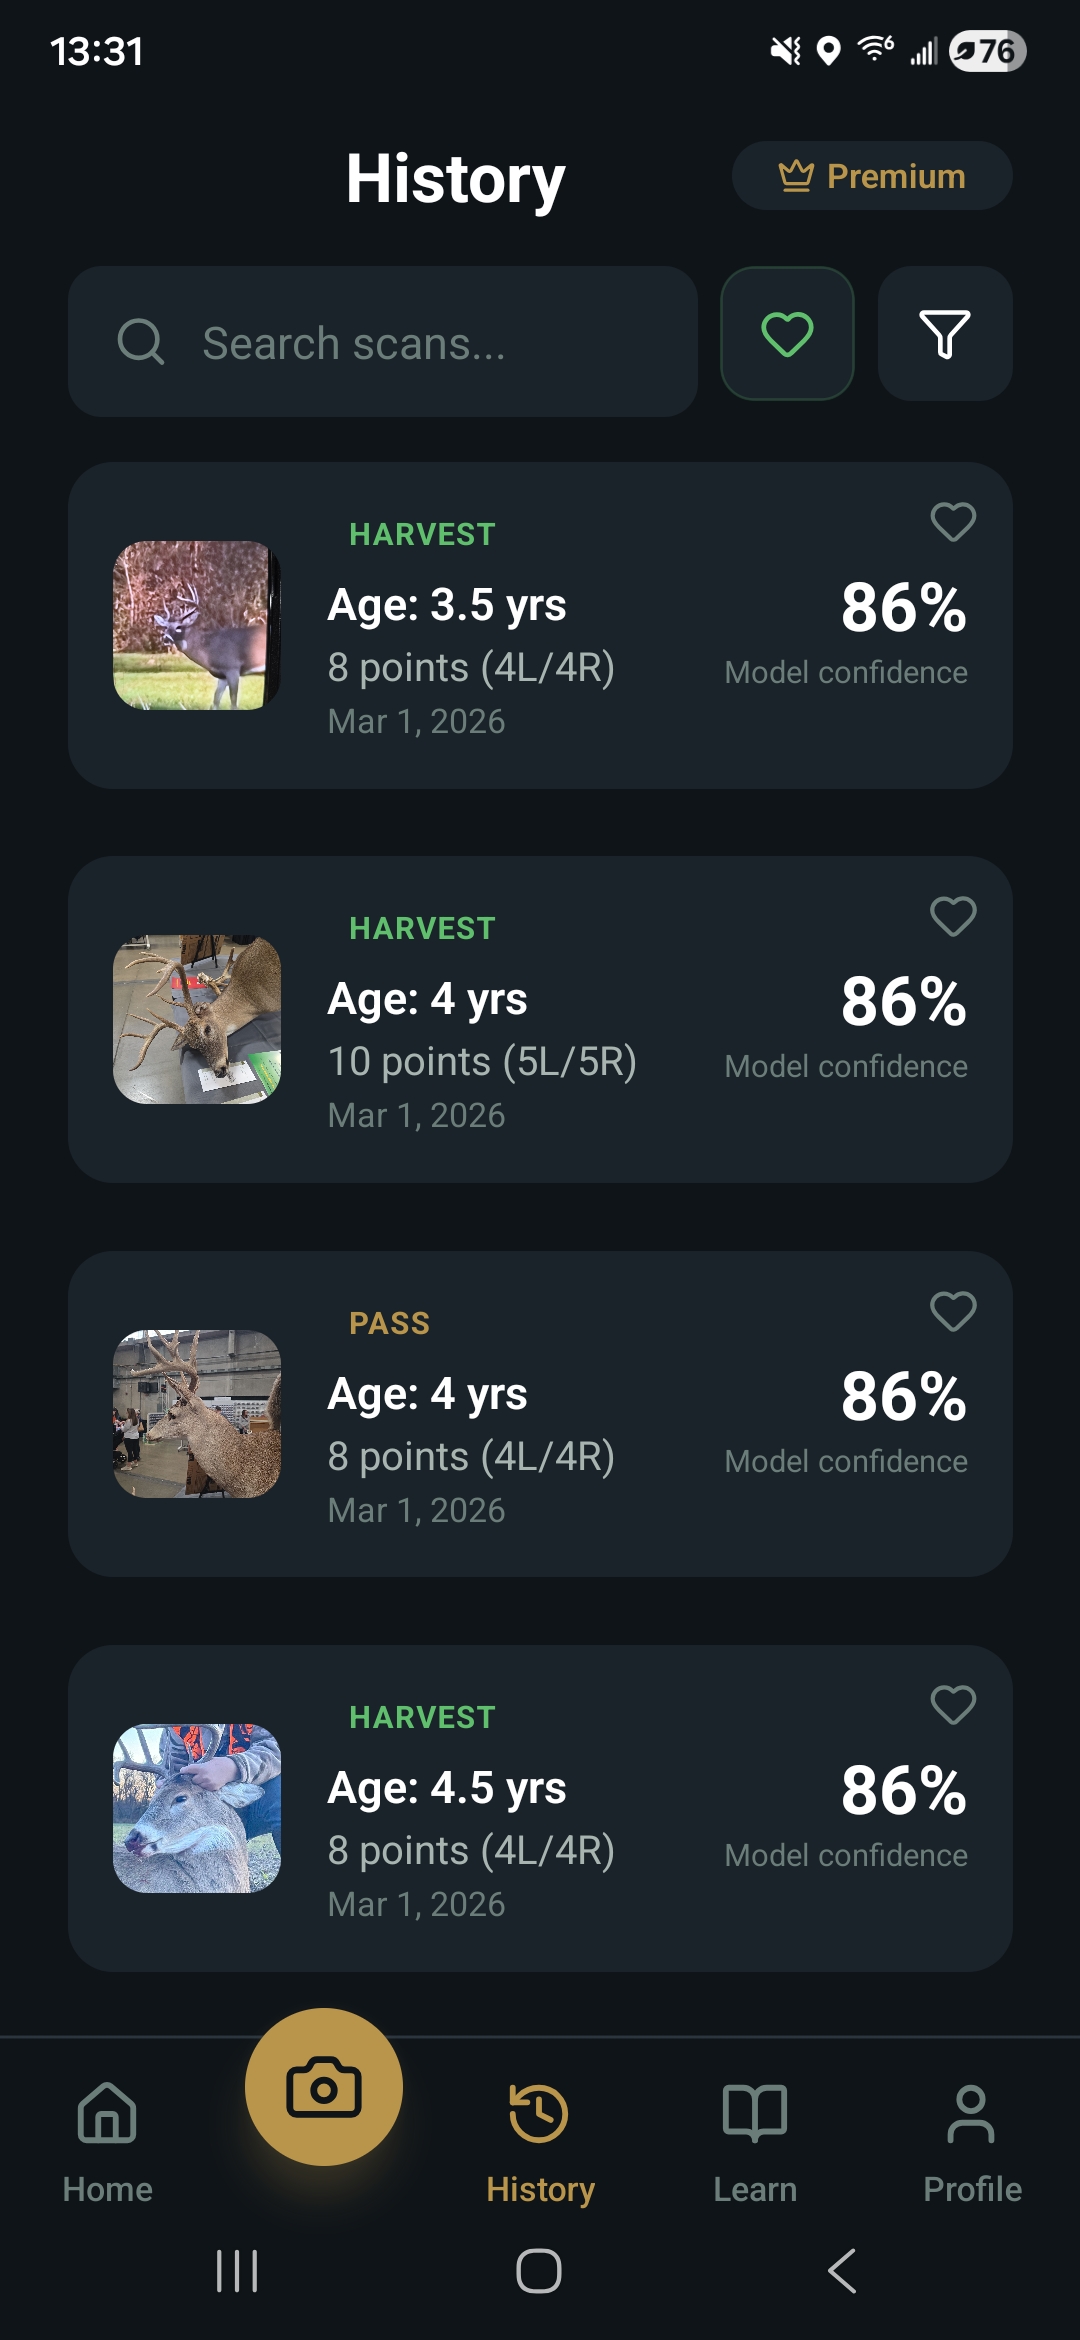Viewport: 1080px width, 2340px height.
Task: Favorite the PASS scan heart
Action: [953, 1311]
